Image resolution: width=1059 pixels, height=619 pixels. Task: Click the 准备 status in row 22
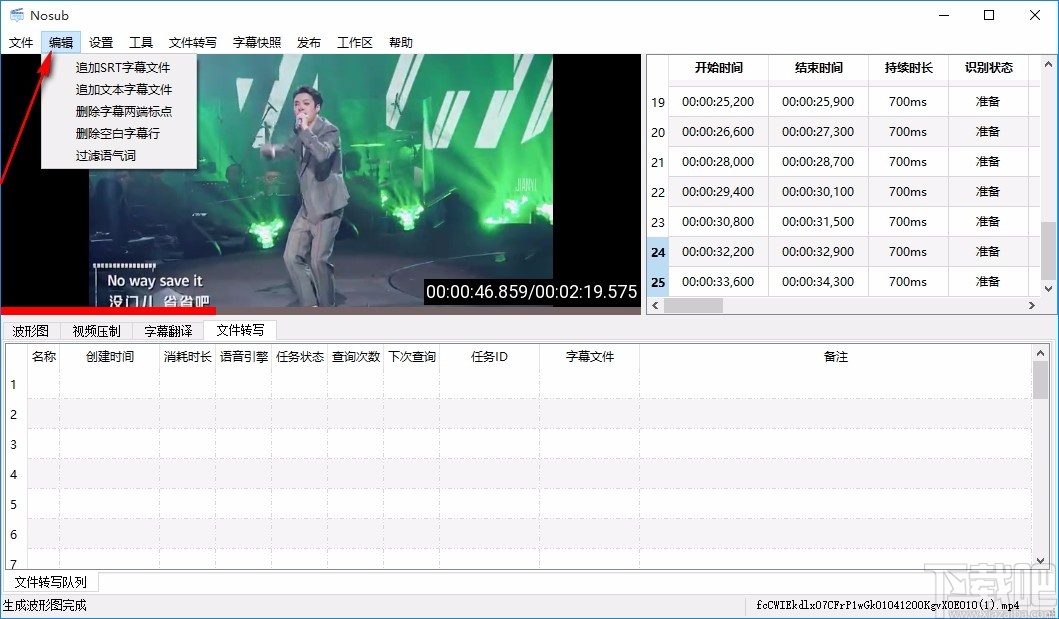(x=988, y=192)
